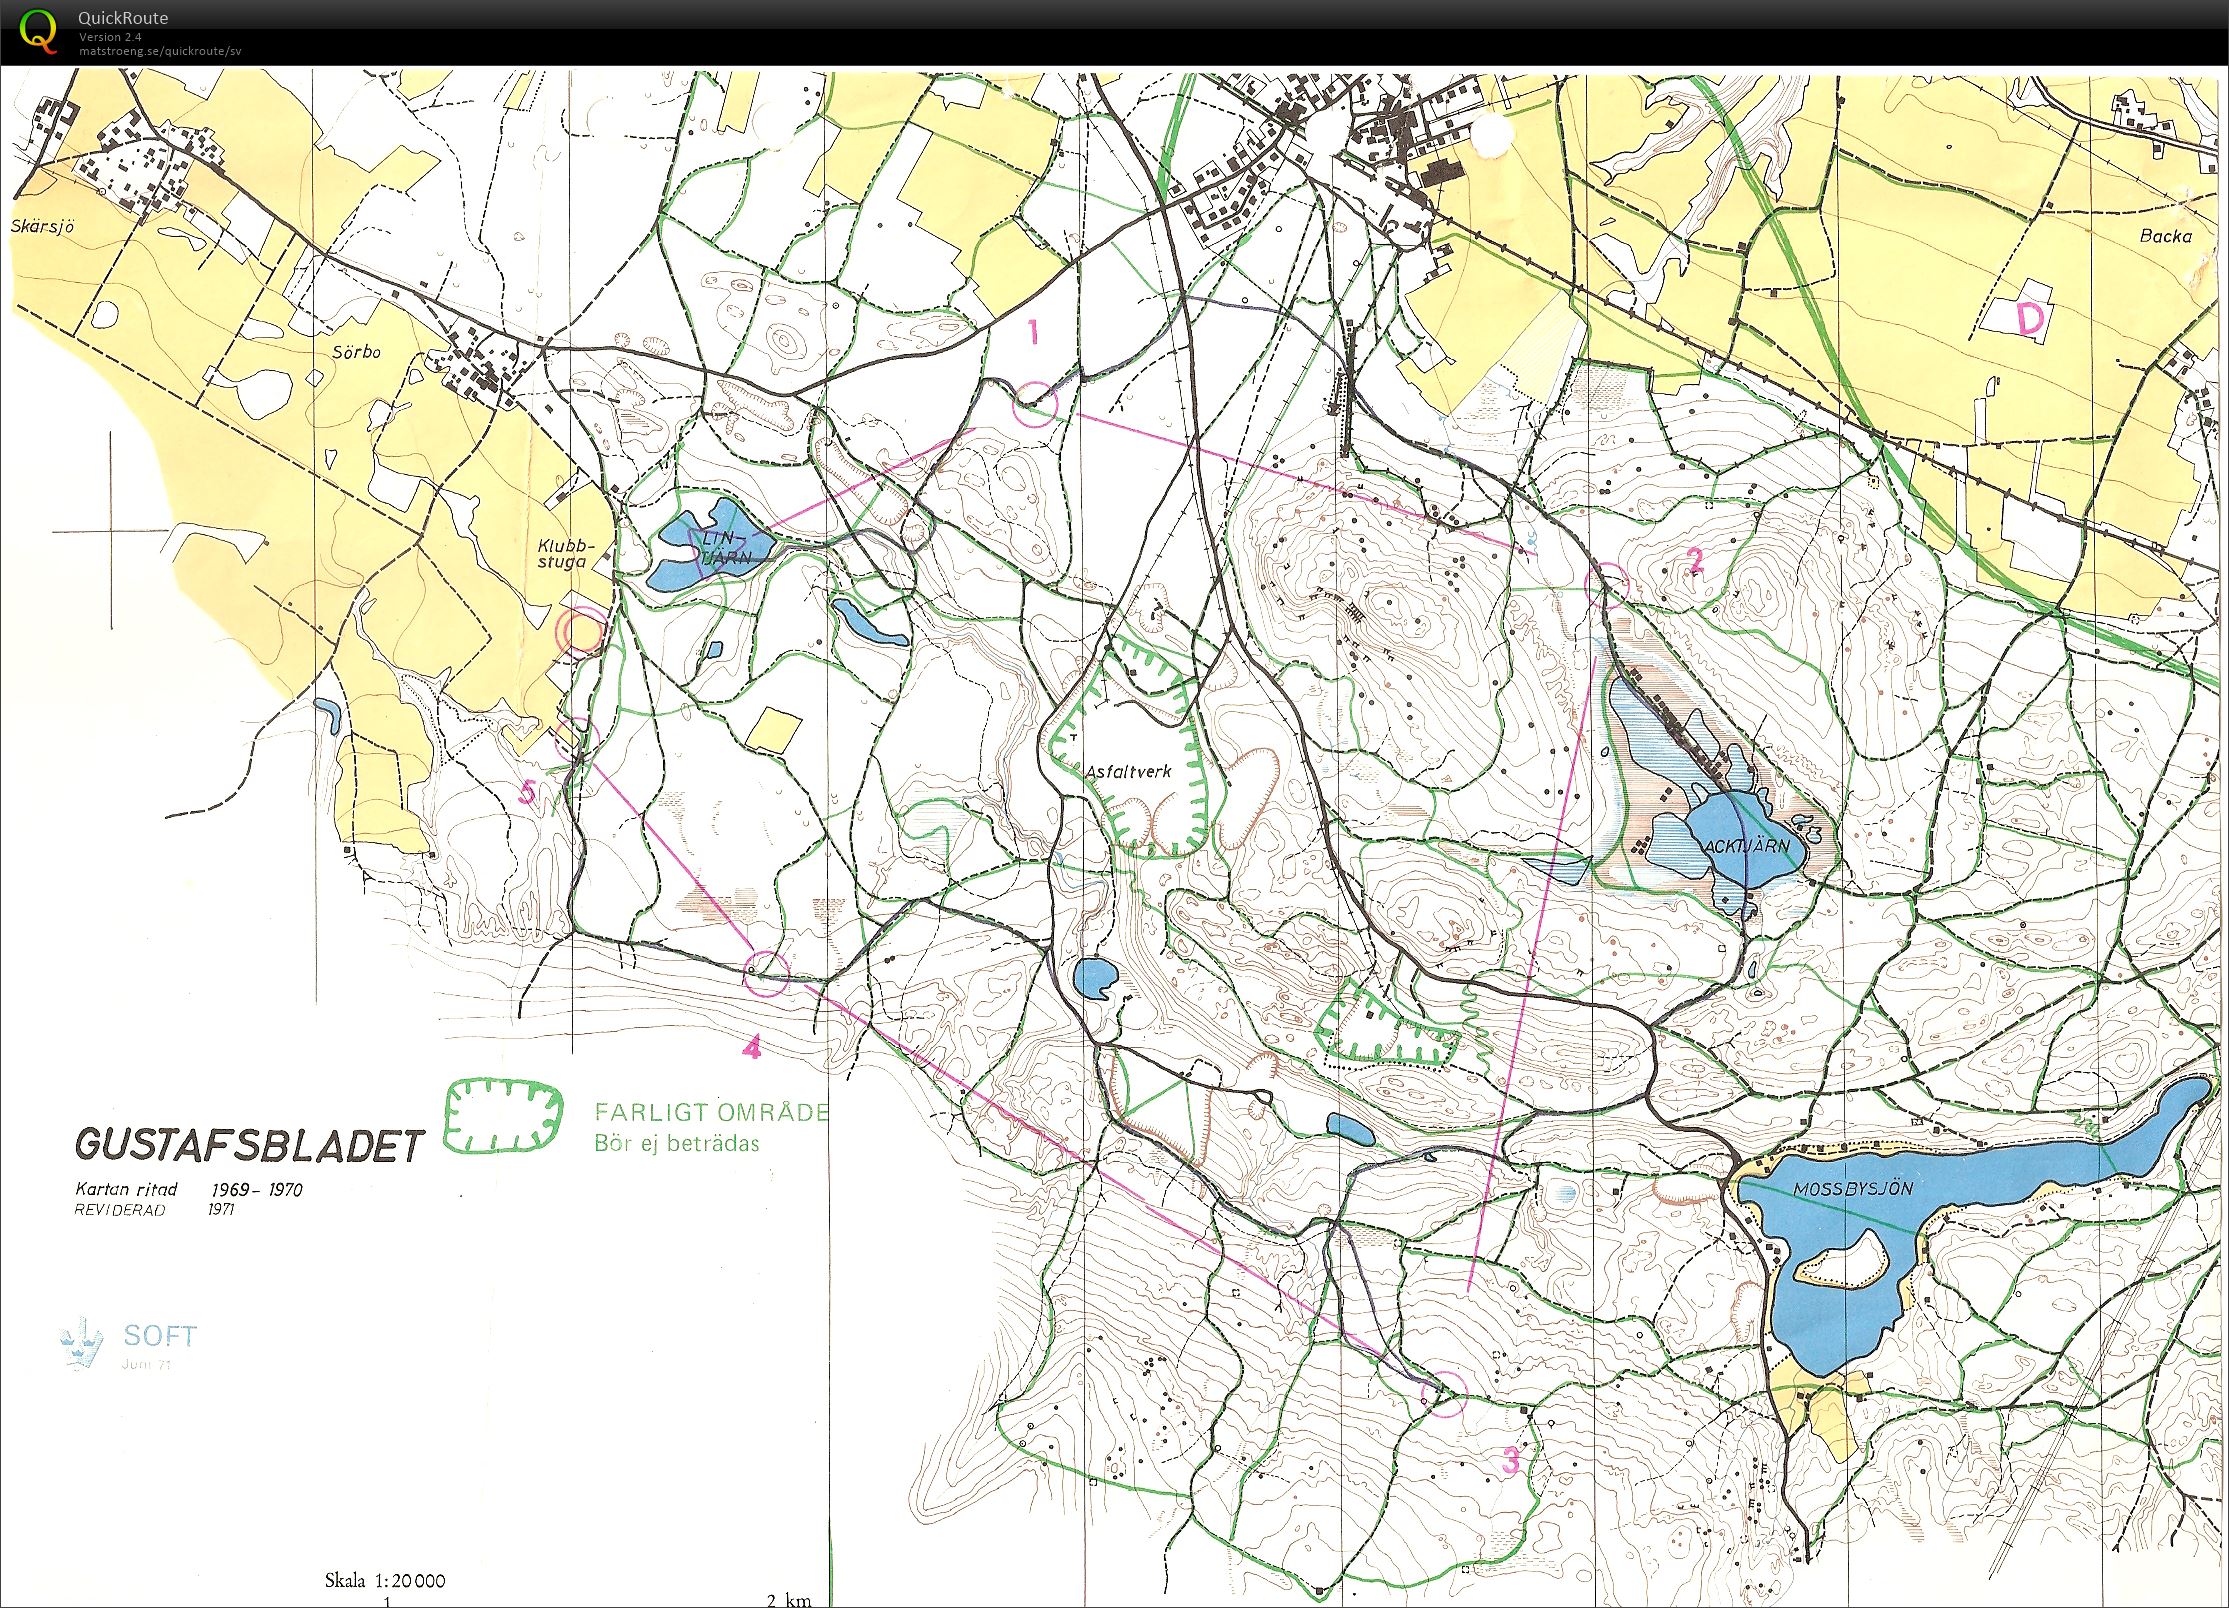The width and height of the screenshot is (2229, 1608).
Task: Click the ACKTJÄRN lake label
Action: pos(1746,846)
